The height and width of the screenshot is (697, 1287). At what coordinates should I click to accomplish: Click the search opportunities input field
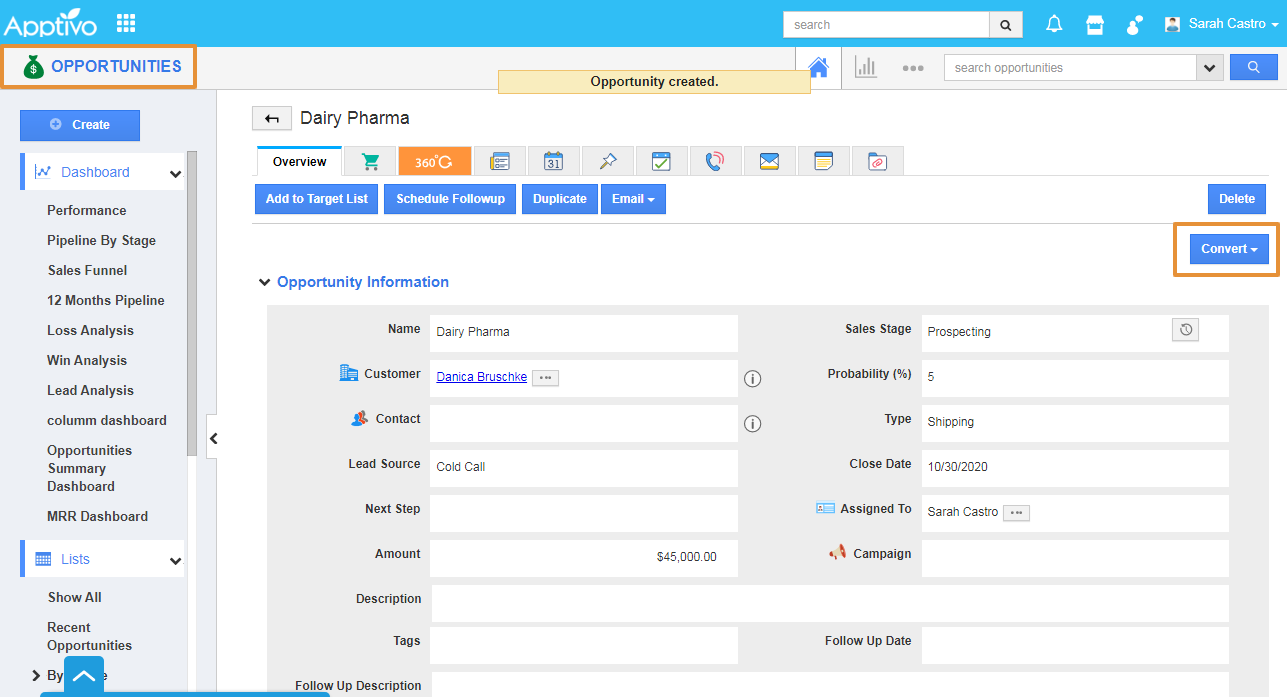[x=1069, y=68]
